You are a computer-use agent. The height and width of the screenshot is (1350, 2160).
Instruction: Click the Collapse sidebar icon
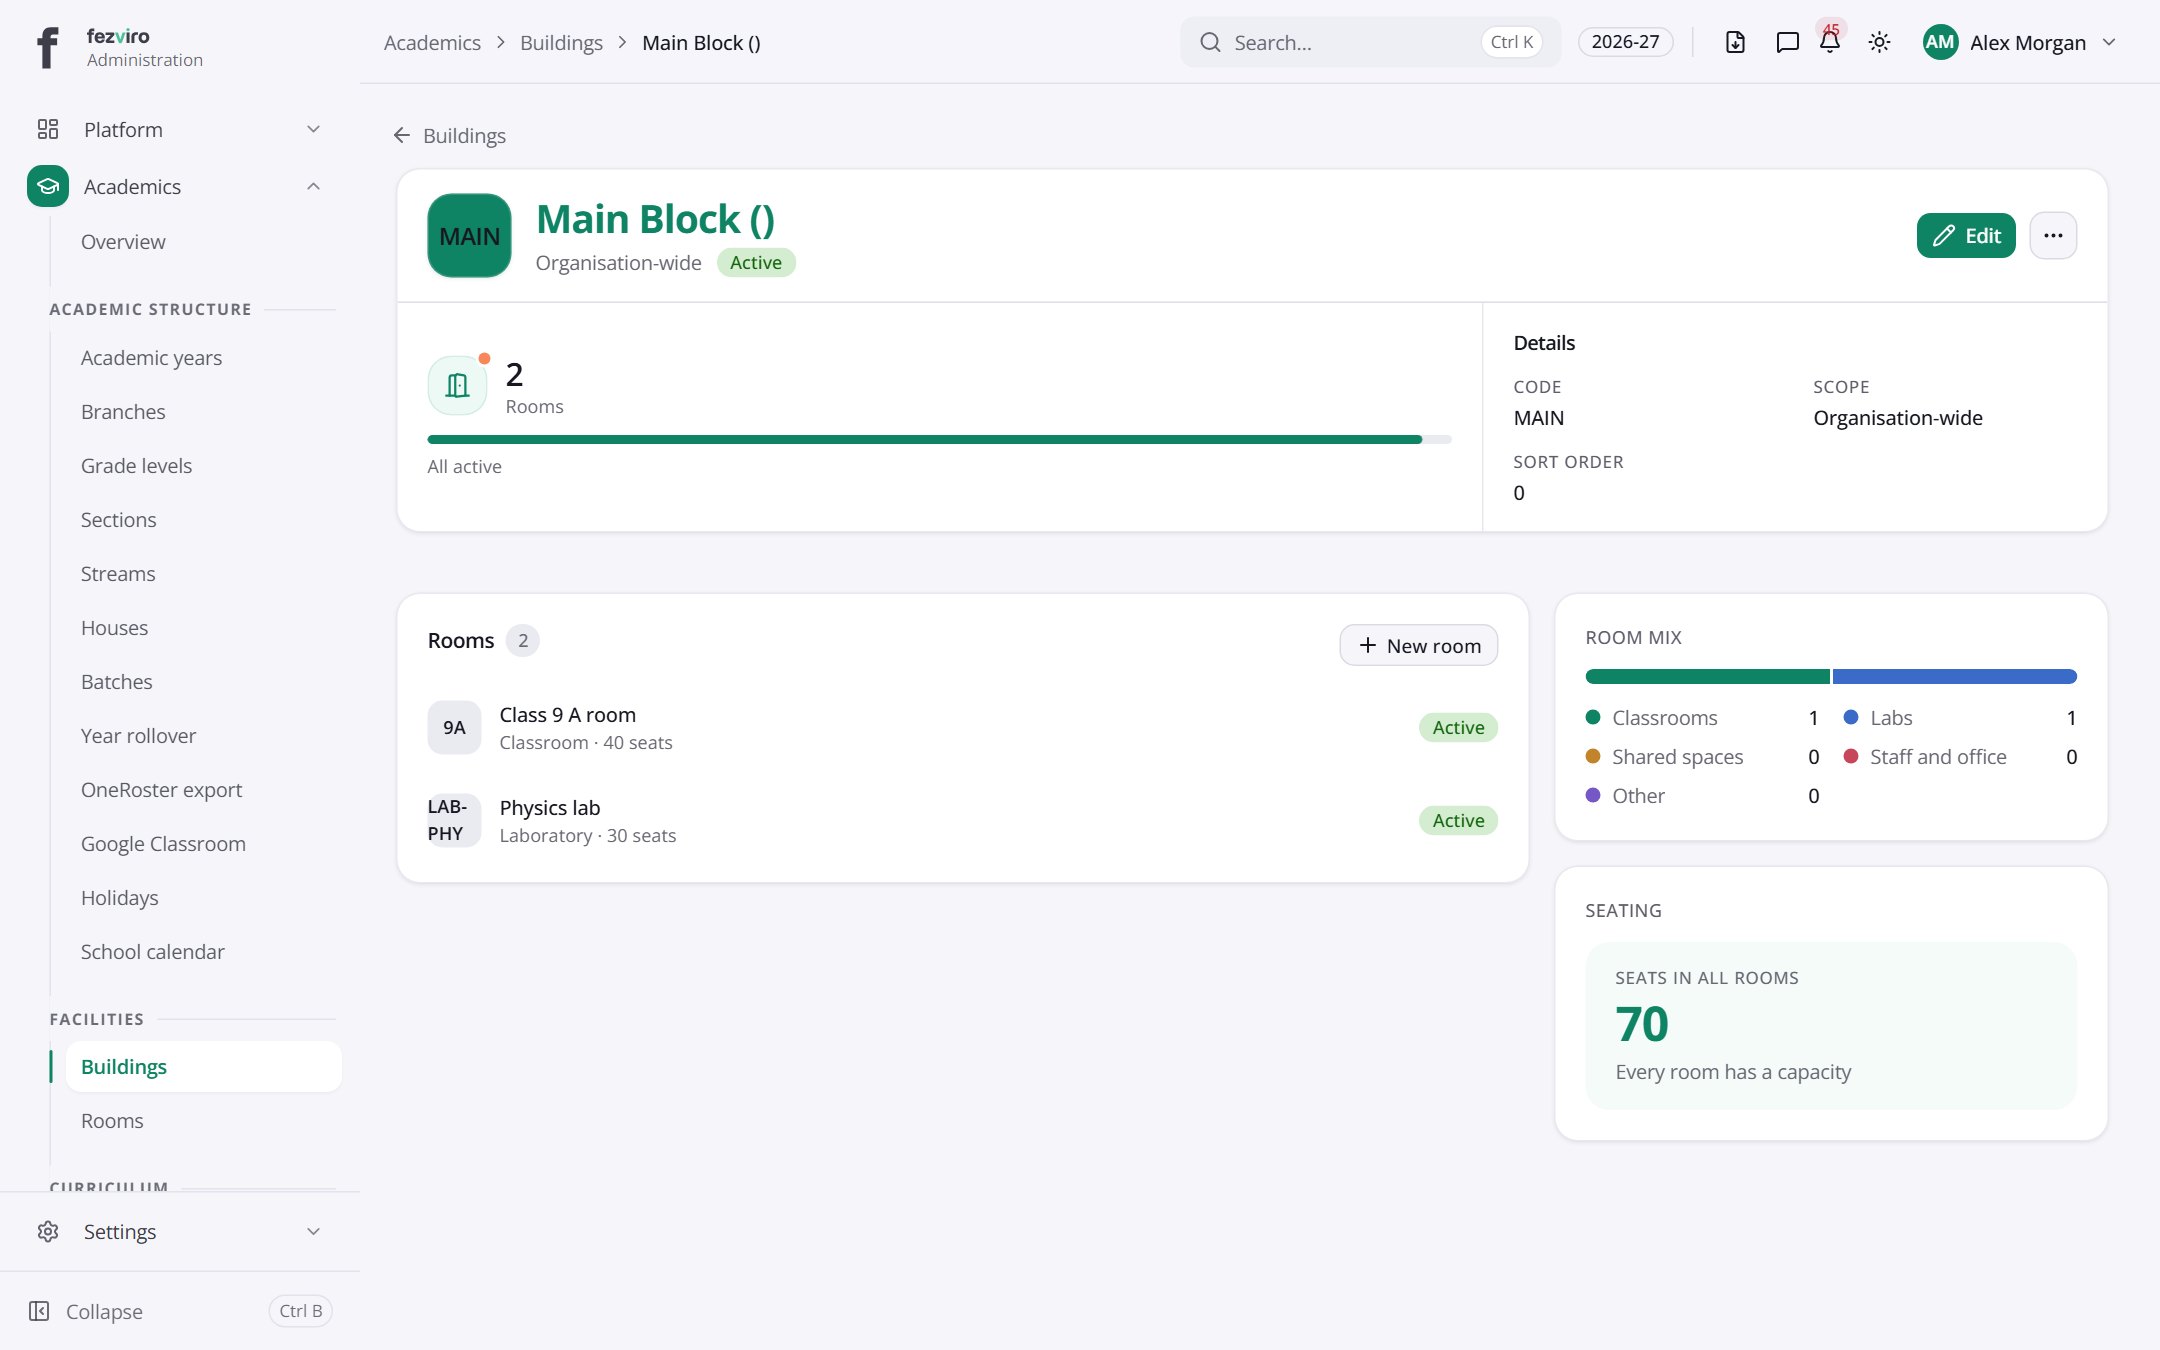[x=39, y=1311]
